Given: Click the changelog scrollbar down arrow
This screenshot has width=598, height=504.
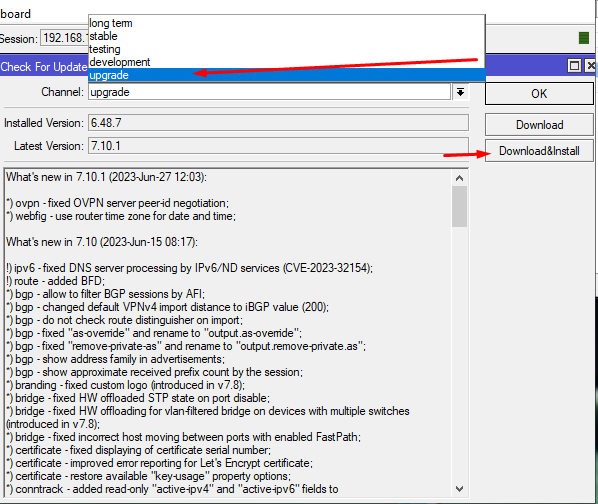Looking at the screenshot, I should tap(460, 489).
